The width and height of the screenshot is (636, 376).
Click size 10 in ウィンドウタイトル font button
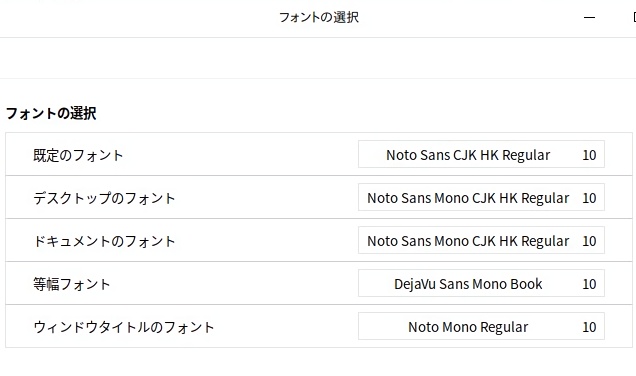589,327
